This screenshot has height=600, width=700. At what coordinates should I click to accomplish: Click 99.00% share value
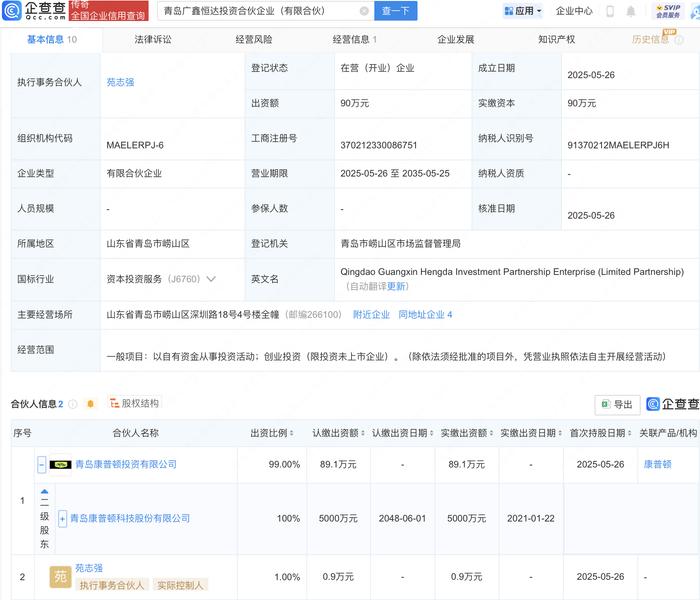point(284,464)
